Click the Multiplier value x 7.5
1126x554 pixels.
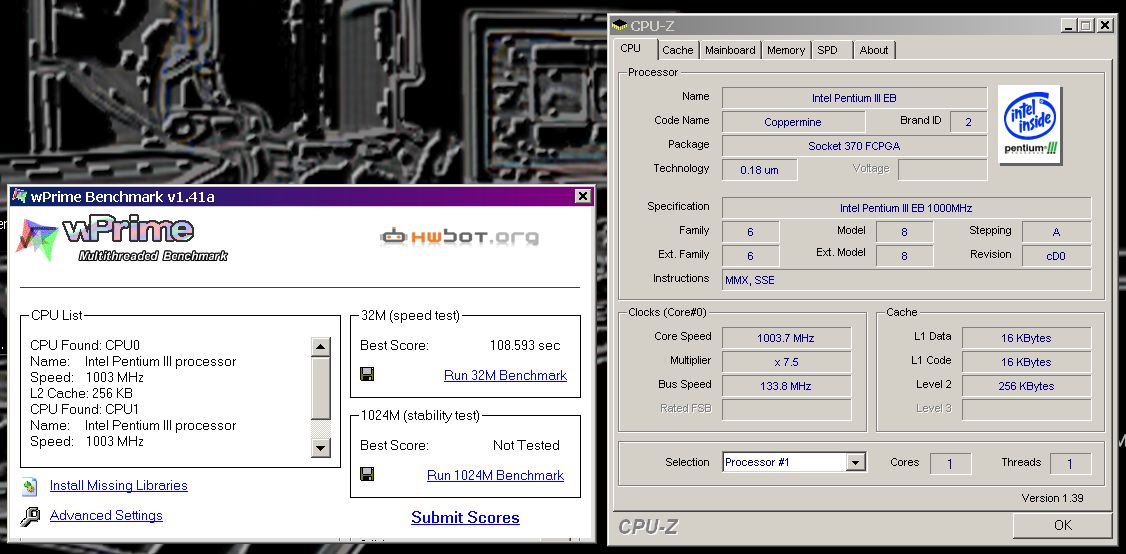pos(786,362)
